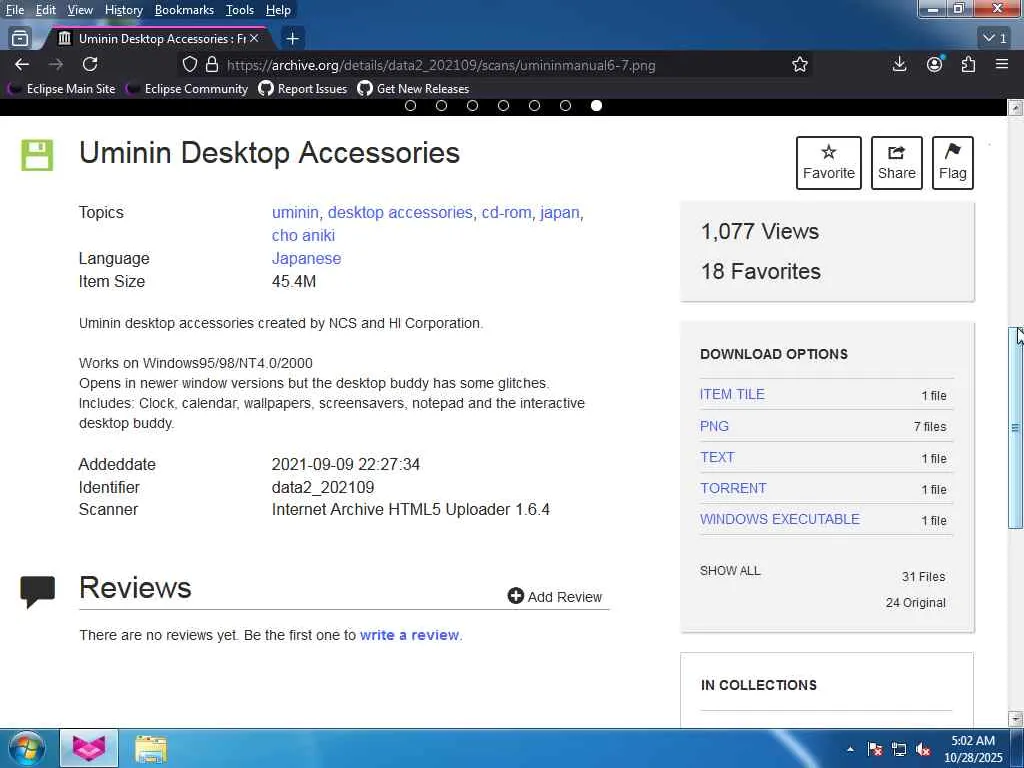
Task: Click the Favorite star button
Action: tap(829, 163)
